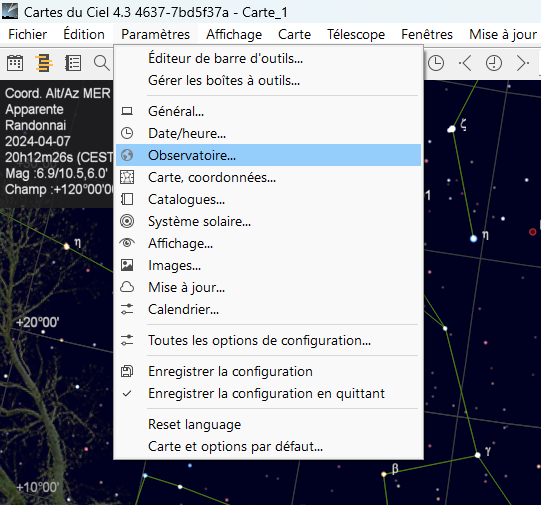This screenshot has width=541, height=505.
Task: Click the +20°00' altitude label
Action: (x=38, y=323)
